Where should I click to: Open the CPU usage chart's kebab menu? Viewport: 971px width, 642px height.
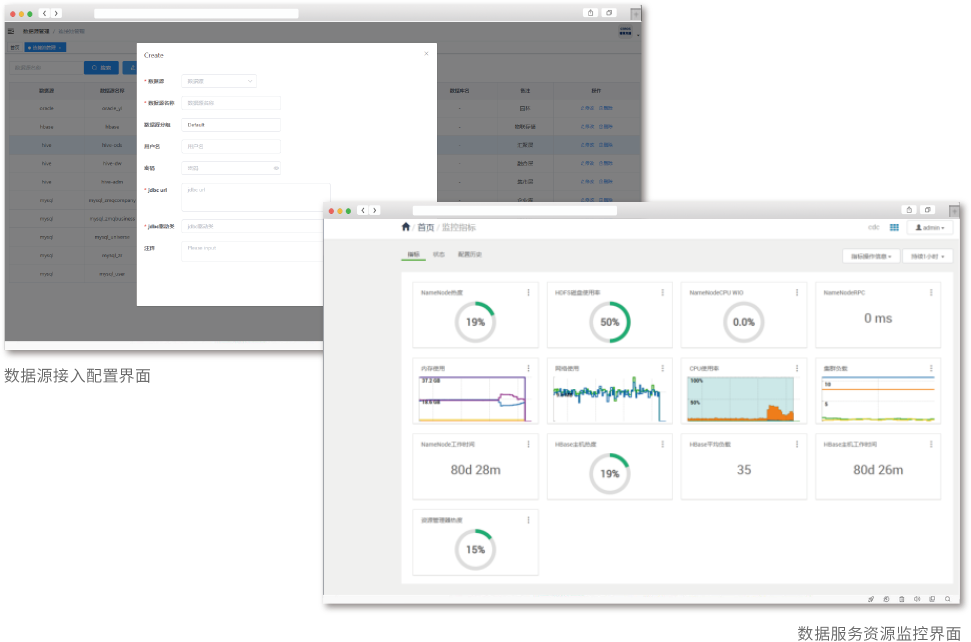tap(797, 368)
